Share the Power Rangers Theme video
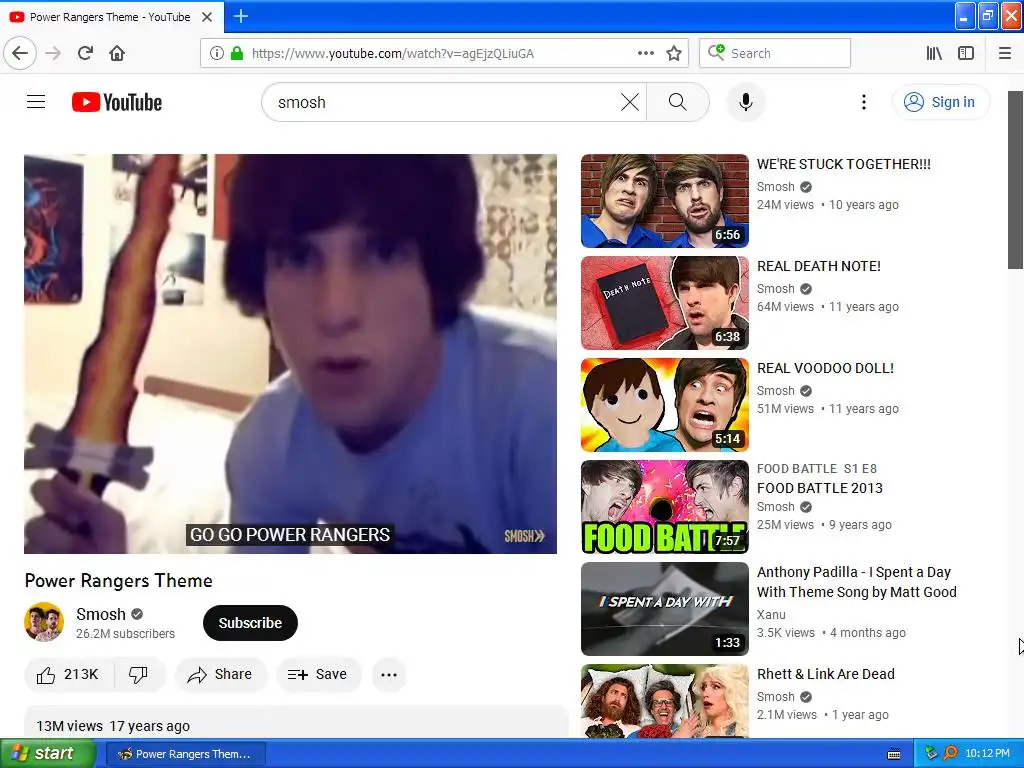 tap(220, 675)
